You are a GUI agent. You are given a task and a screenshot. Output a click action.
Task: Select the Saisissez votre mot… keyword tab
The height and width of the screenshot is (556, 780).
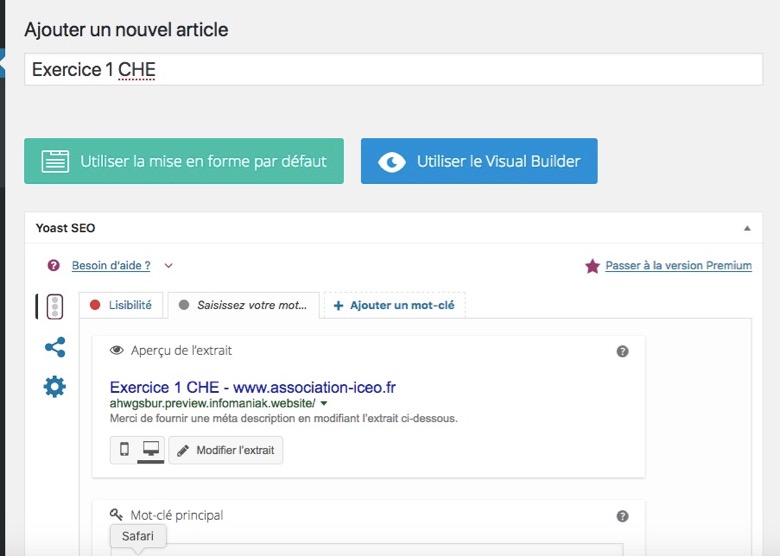click(243, 305)
